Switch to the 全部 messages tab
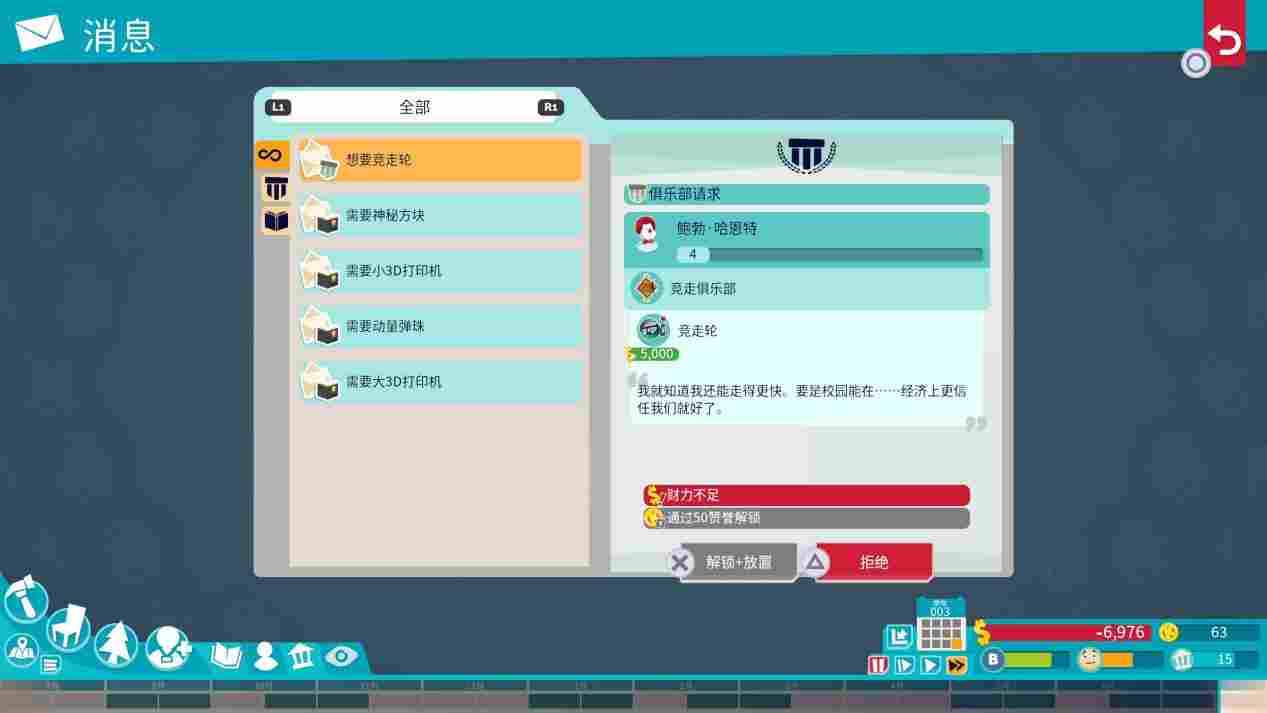Screen dimensions: 1267x713 point(414,106)
